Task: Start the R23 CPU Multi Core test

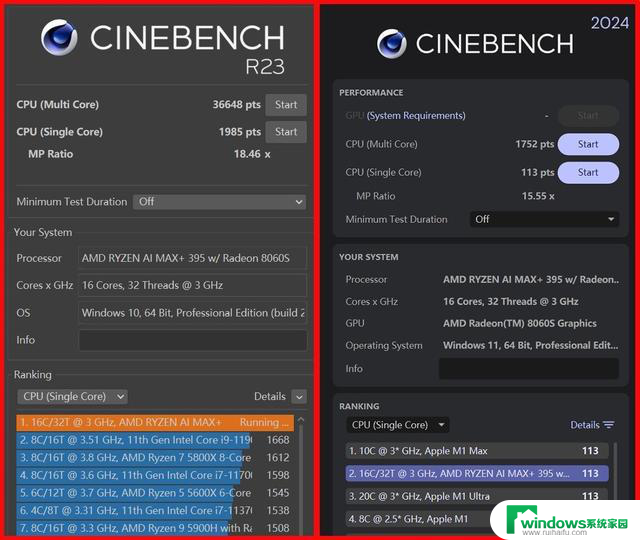Action: [x=286, y=105]
